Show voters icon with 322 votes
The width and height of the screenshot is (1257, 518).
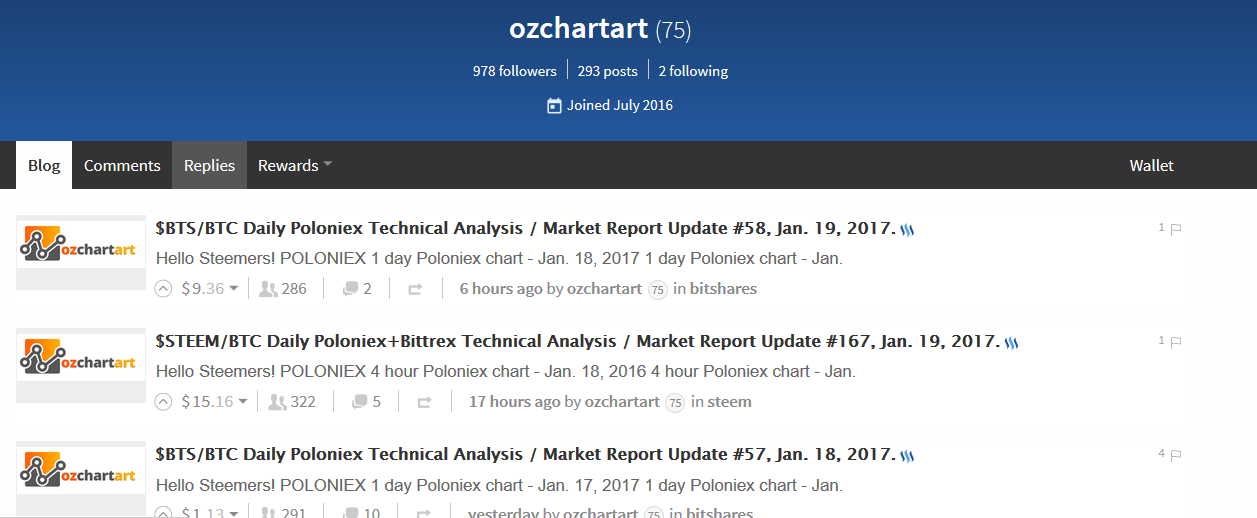[x=278, y=402]
